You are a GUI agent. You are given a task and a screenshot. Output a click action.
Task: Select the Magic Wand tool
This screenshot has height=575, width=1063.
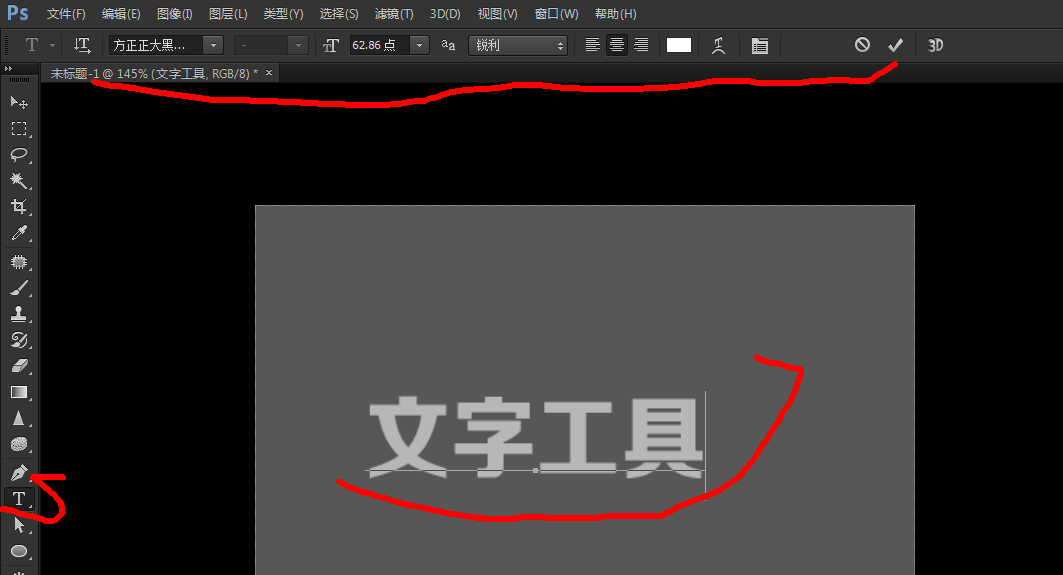tap(19, 180)
